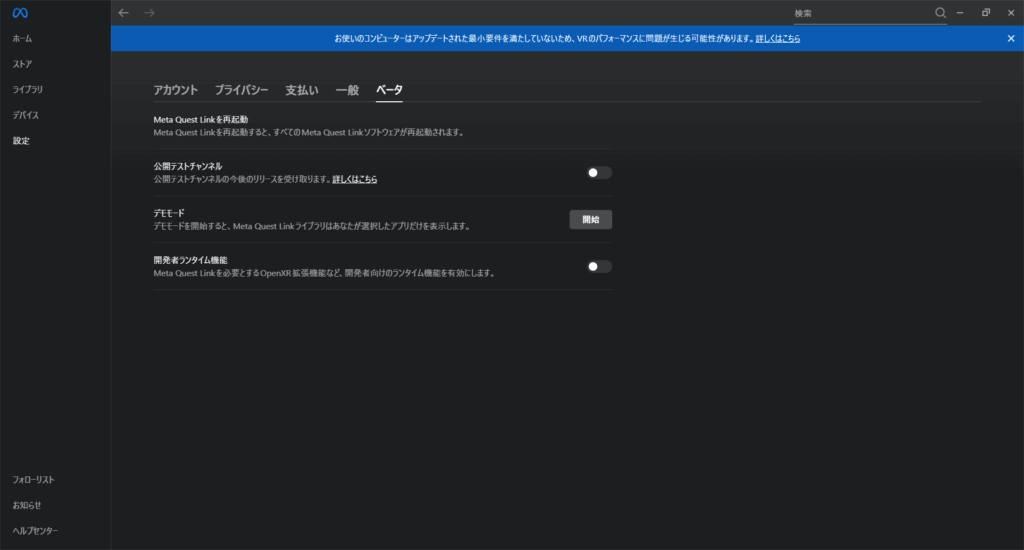The width and height of the screenshot is (1024, 550).
Task: Minimize the Meta Quest Link window
Action: [960, 12]
